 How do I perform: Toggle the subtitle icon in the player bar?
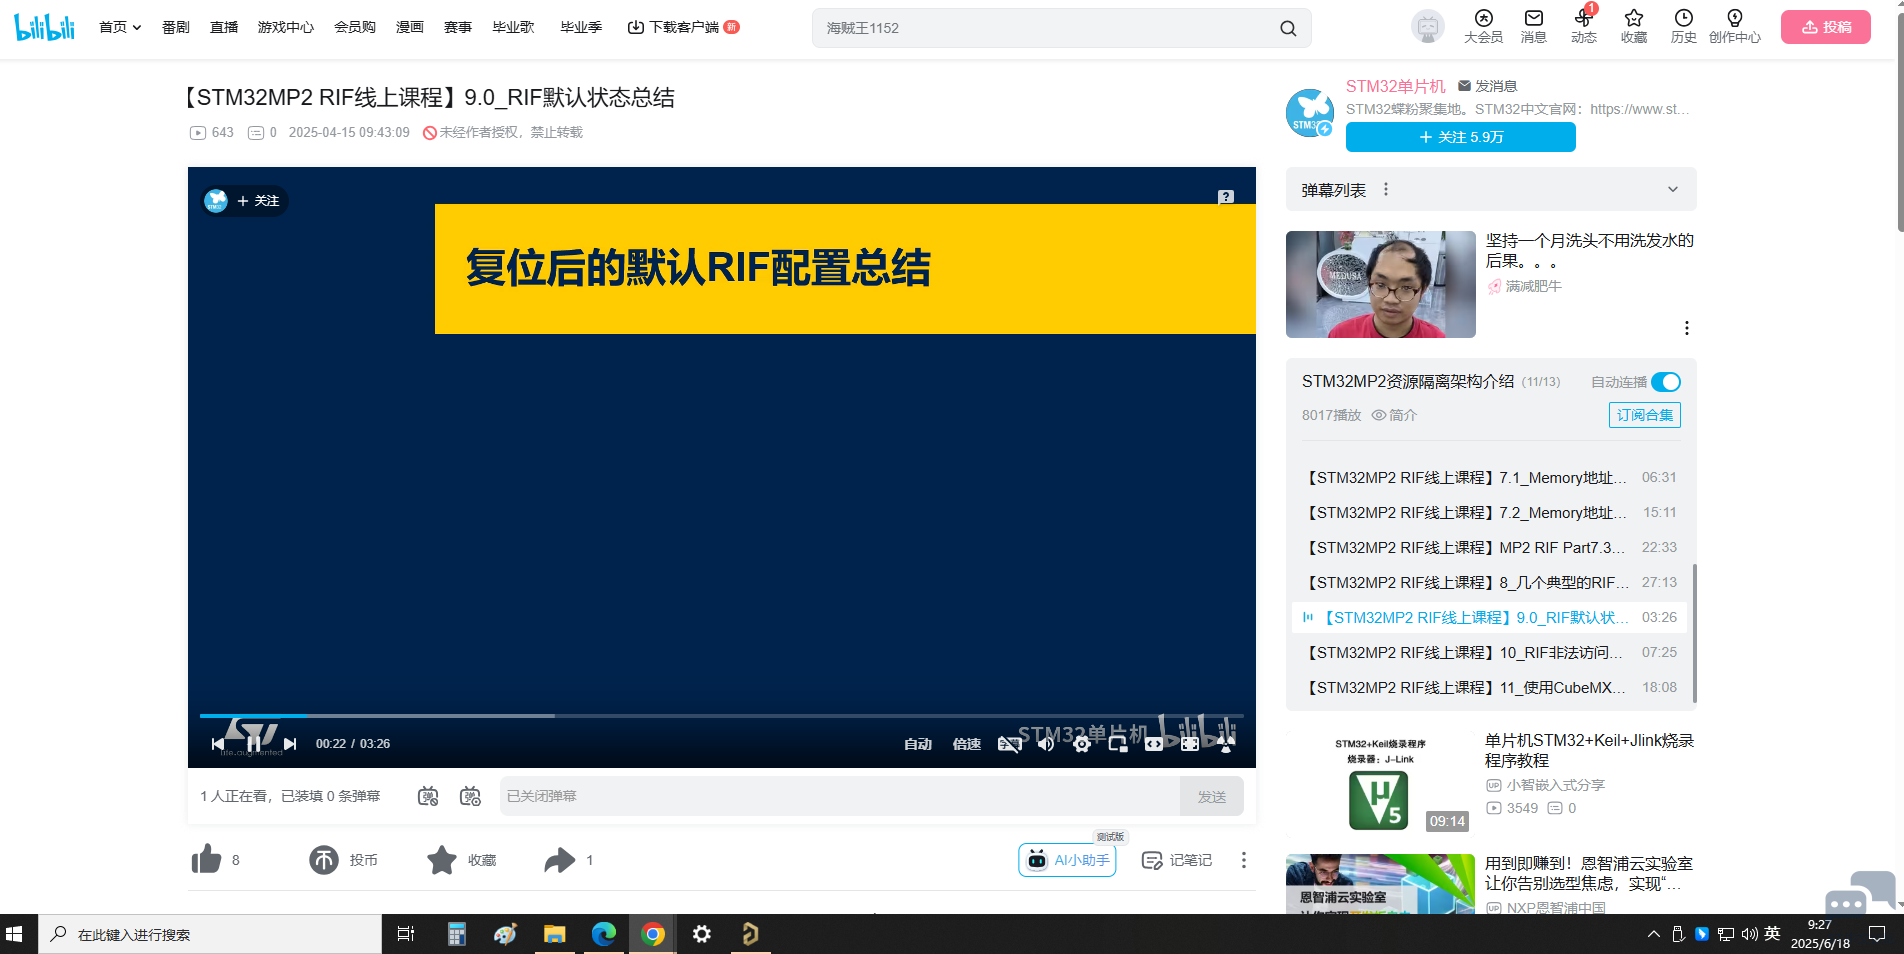coord(1010,744)
